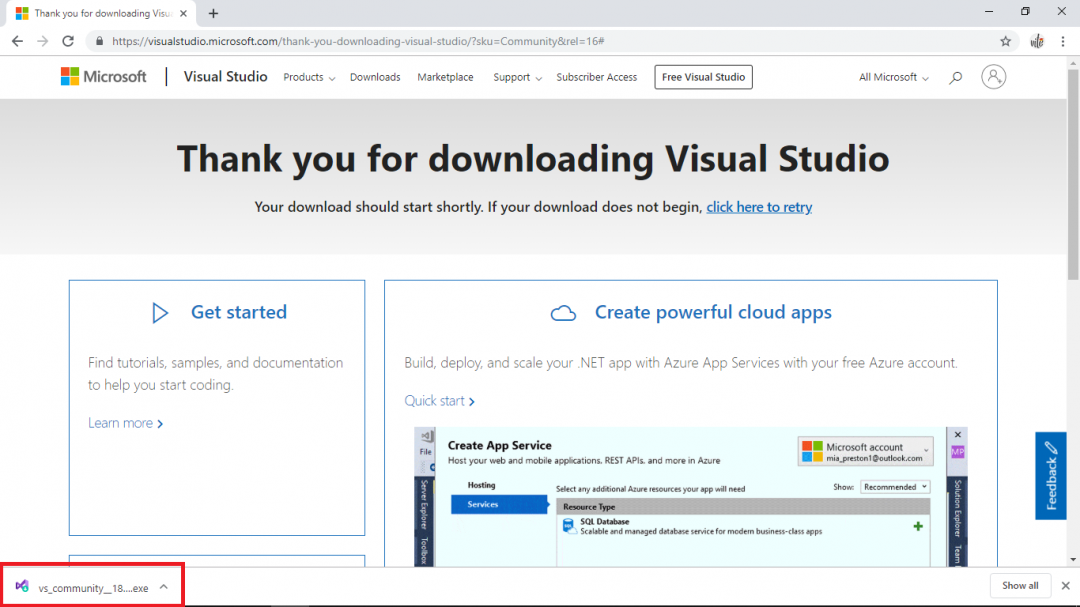Follow the Learn more link
The height and width of the screenshot is (607, 1080).
[x=125, y=423]
